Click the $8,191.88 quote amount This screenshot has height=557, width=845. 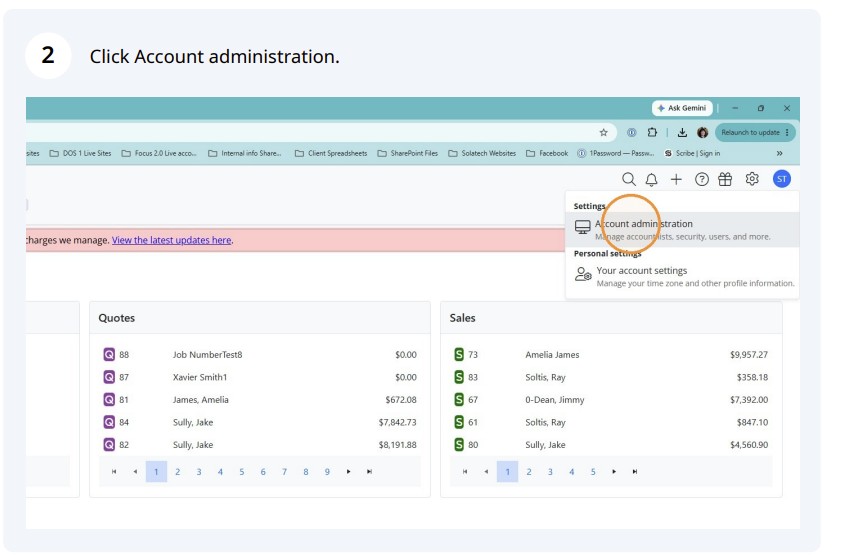(x=398, y=445)
